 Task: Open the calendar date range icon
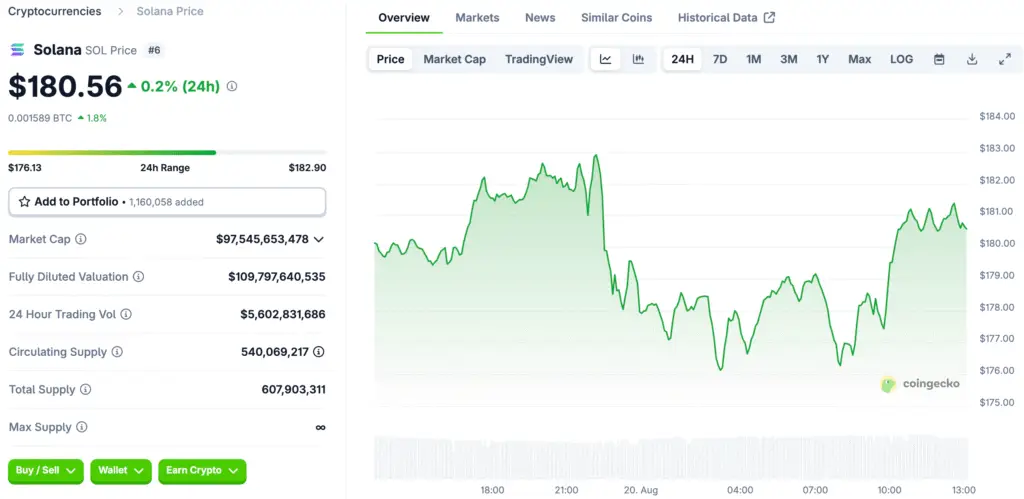coord(939,59)
